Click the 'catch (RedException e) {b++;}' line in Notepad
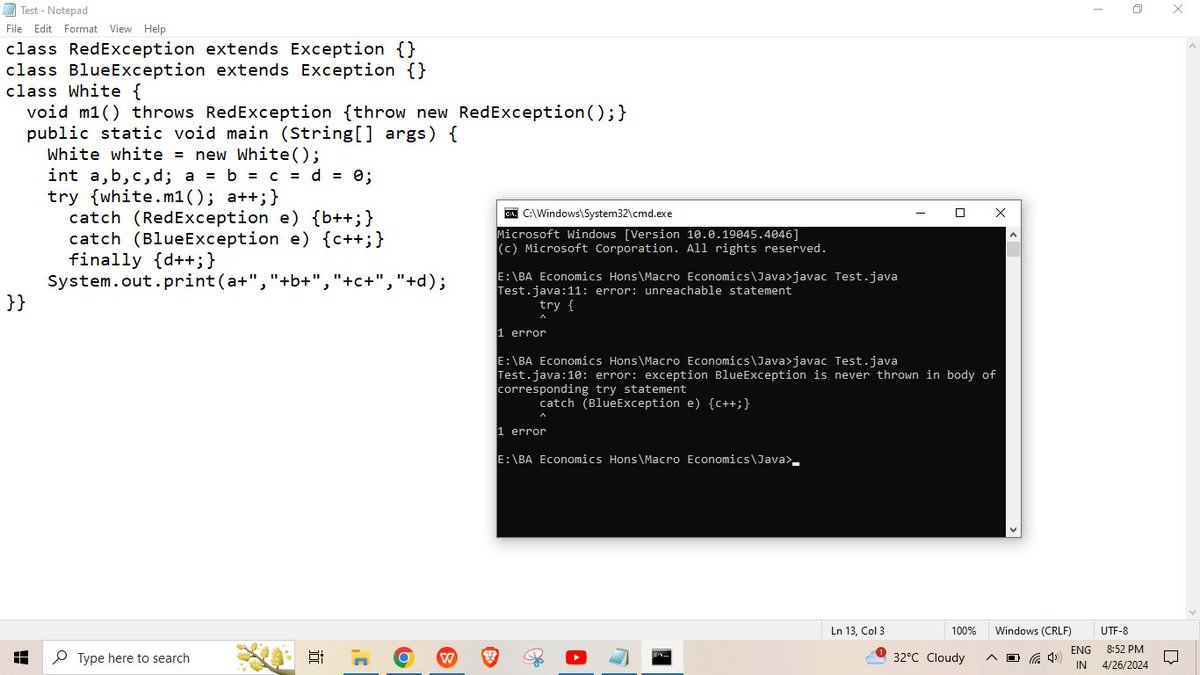Screen dimensions: 1200x675 pos(222,217)
